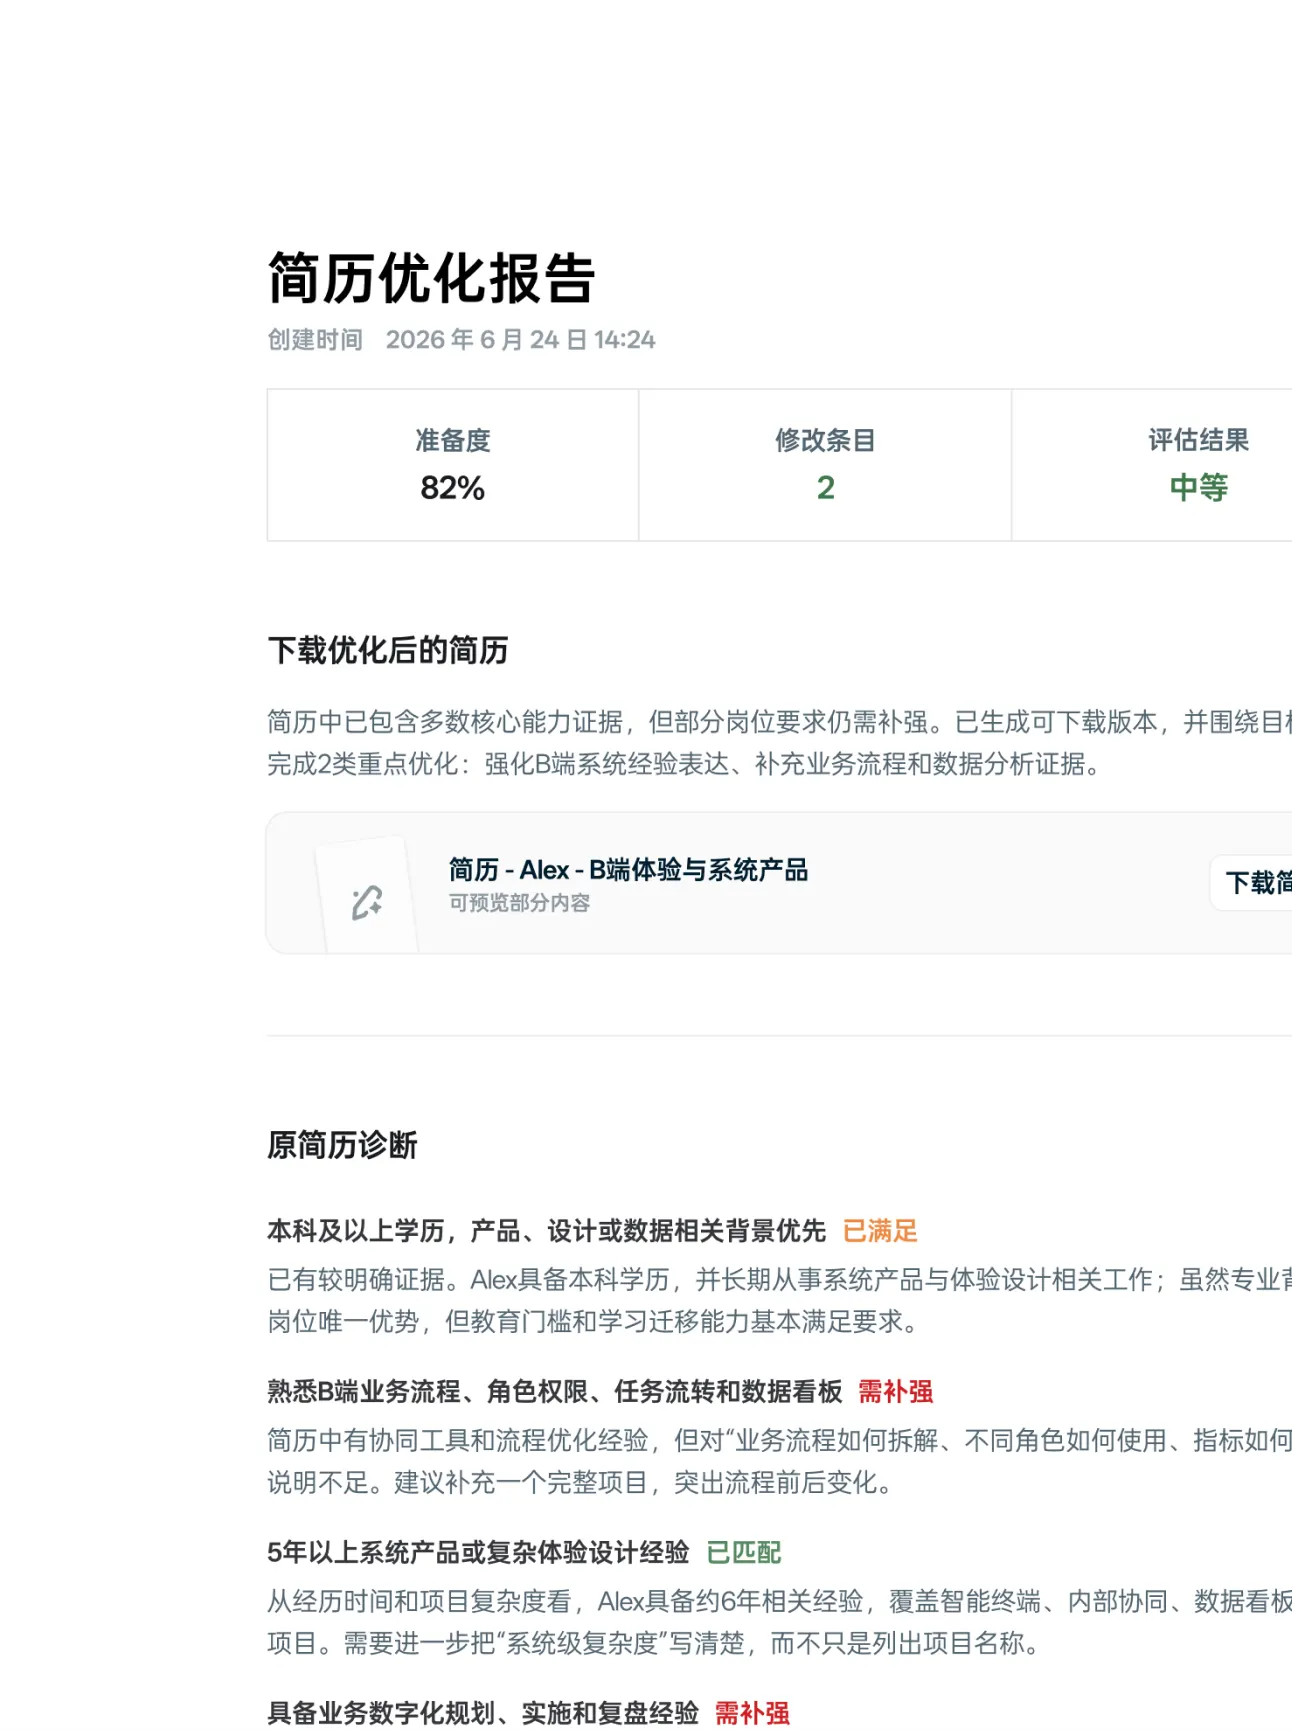Click the 准备度 label in the summary table

point(453,440)
